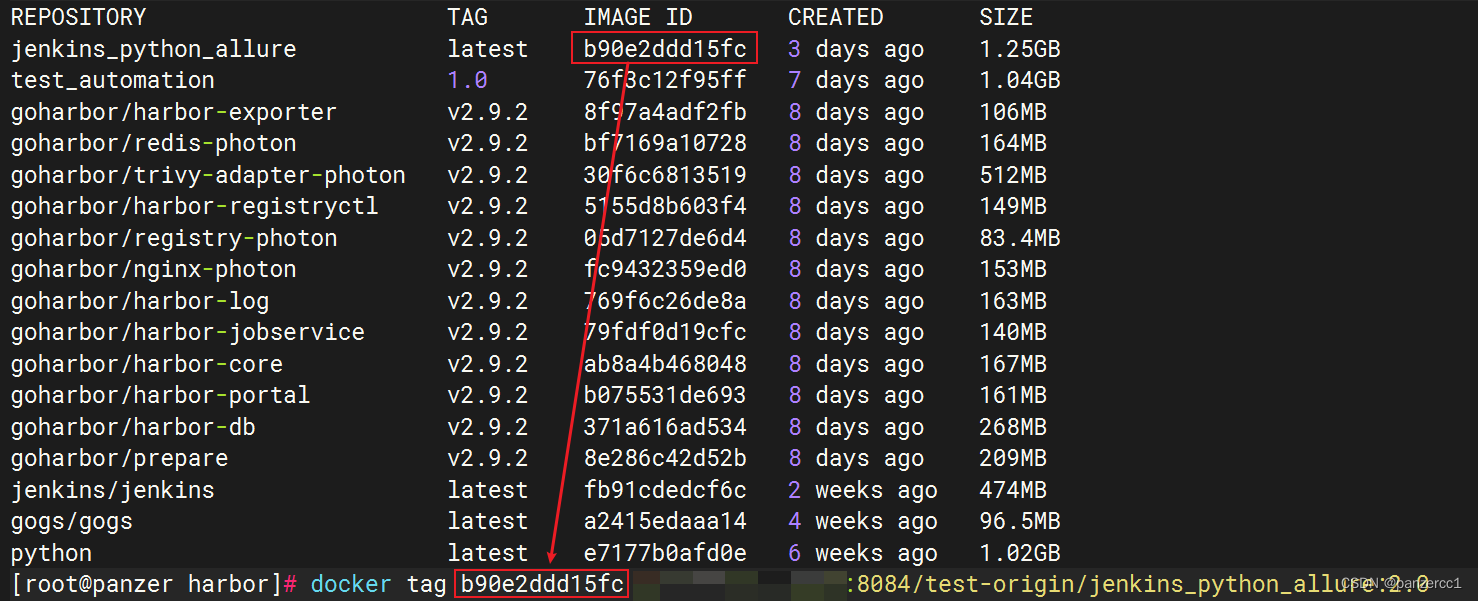Screen dimensions: 1478x601
Task: Select goharbor/harbor-jobservice repository text
Action: coord(187,332)
